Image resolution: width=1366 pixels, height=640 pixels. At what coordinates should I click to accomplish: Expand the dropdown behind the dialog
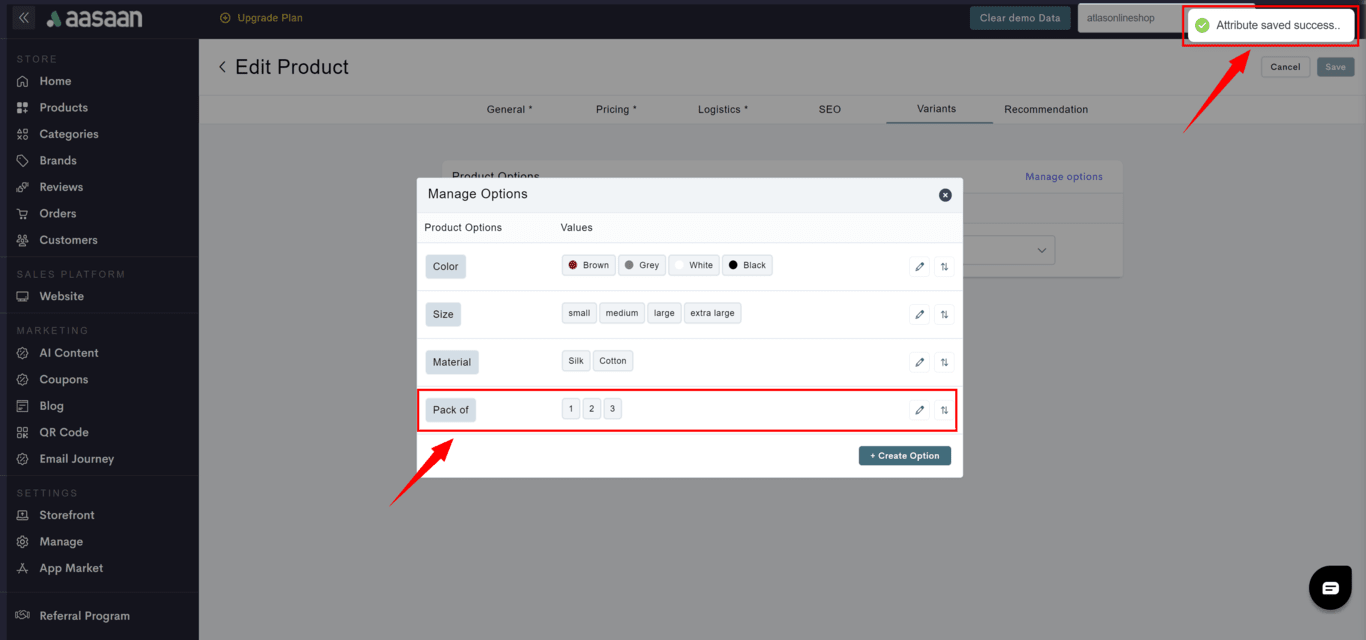point(1041,250)
